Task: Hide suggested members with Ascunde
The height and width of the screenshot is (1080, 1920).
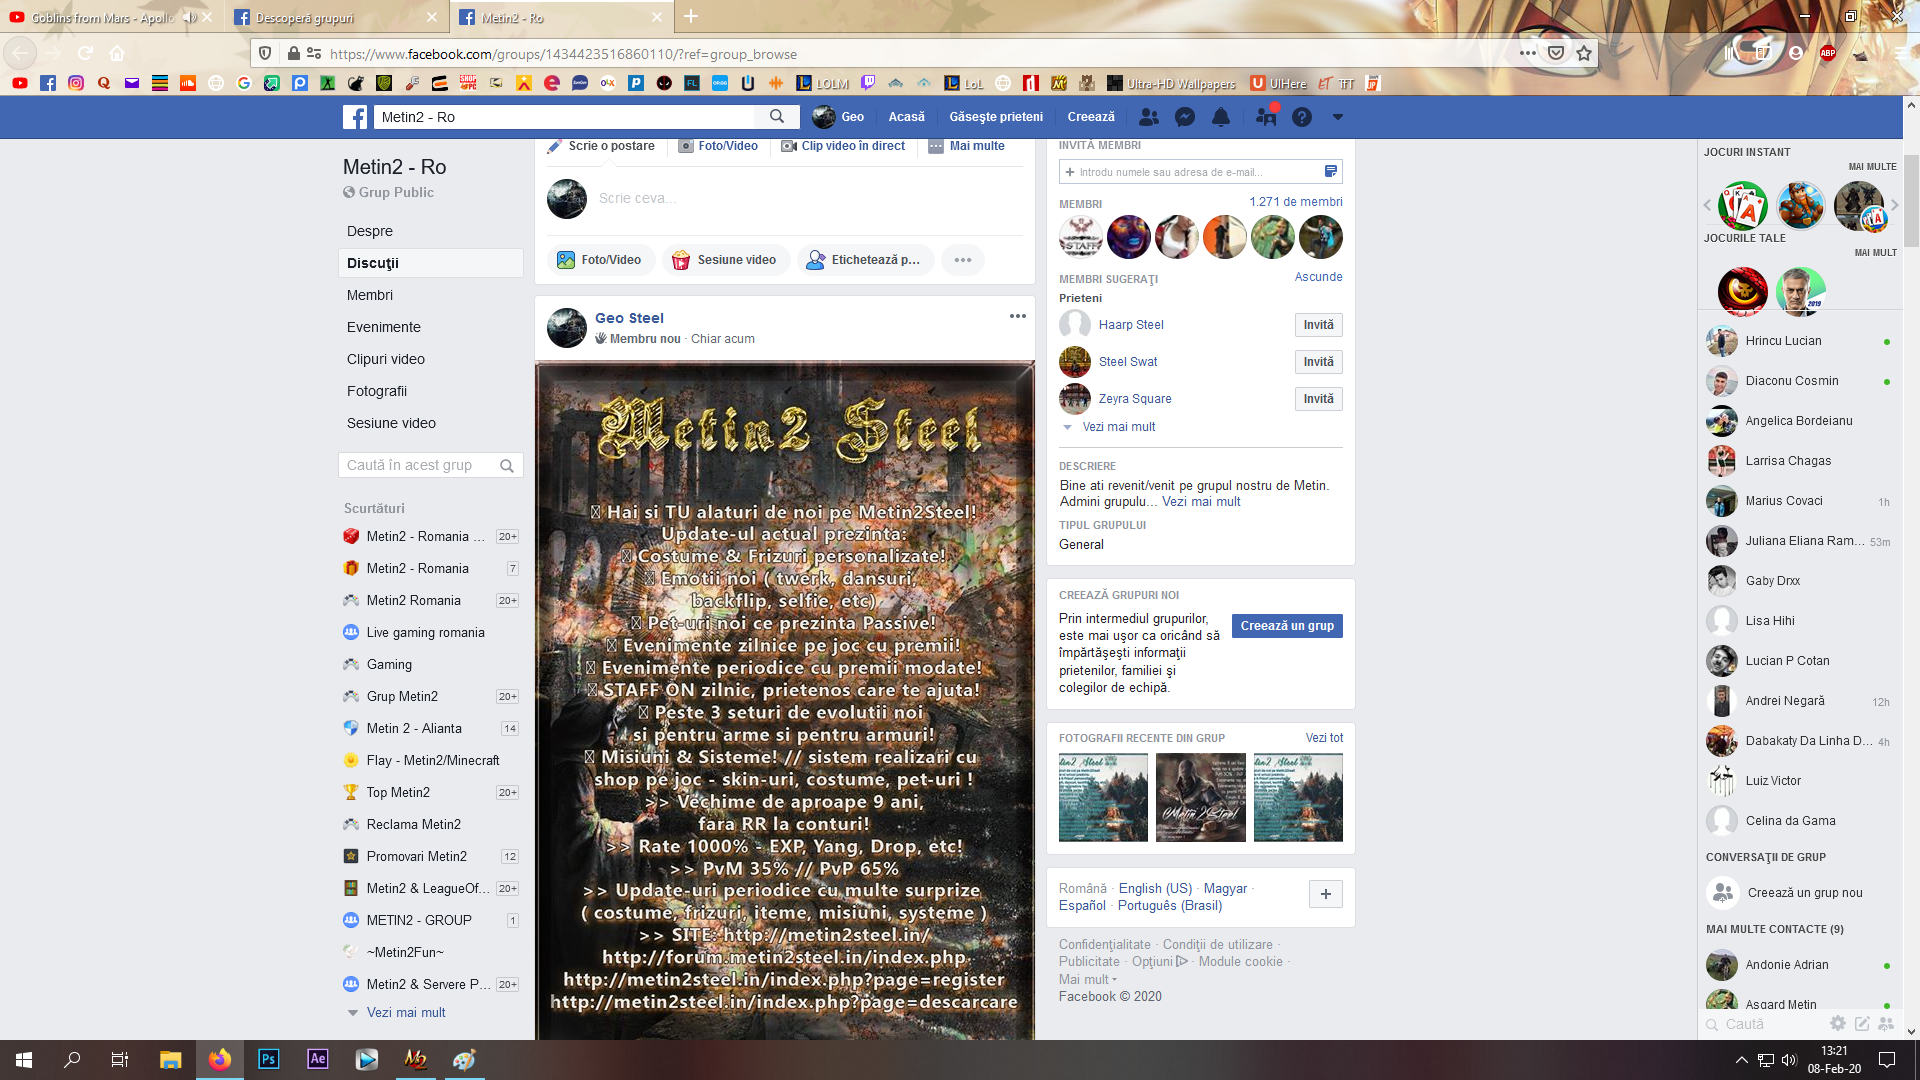Action: (1318, 277)
